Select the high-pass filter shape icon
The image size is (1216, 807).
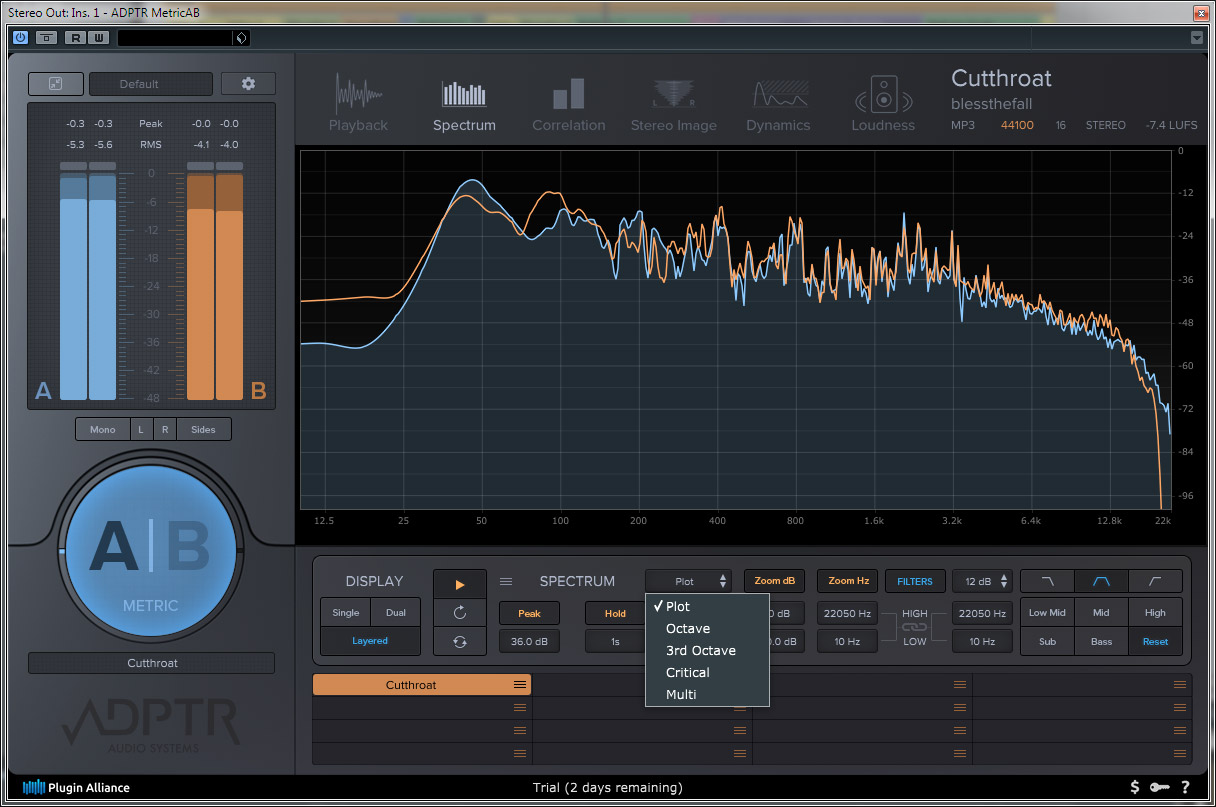pyautogui.click(x=1155, y=581)
